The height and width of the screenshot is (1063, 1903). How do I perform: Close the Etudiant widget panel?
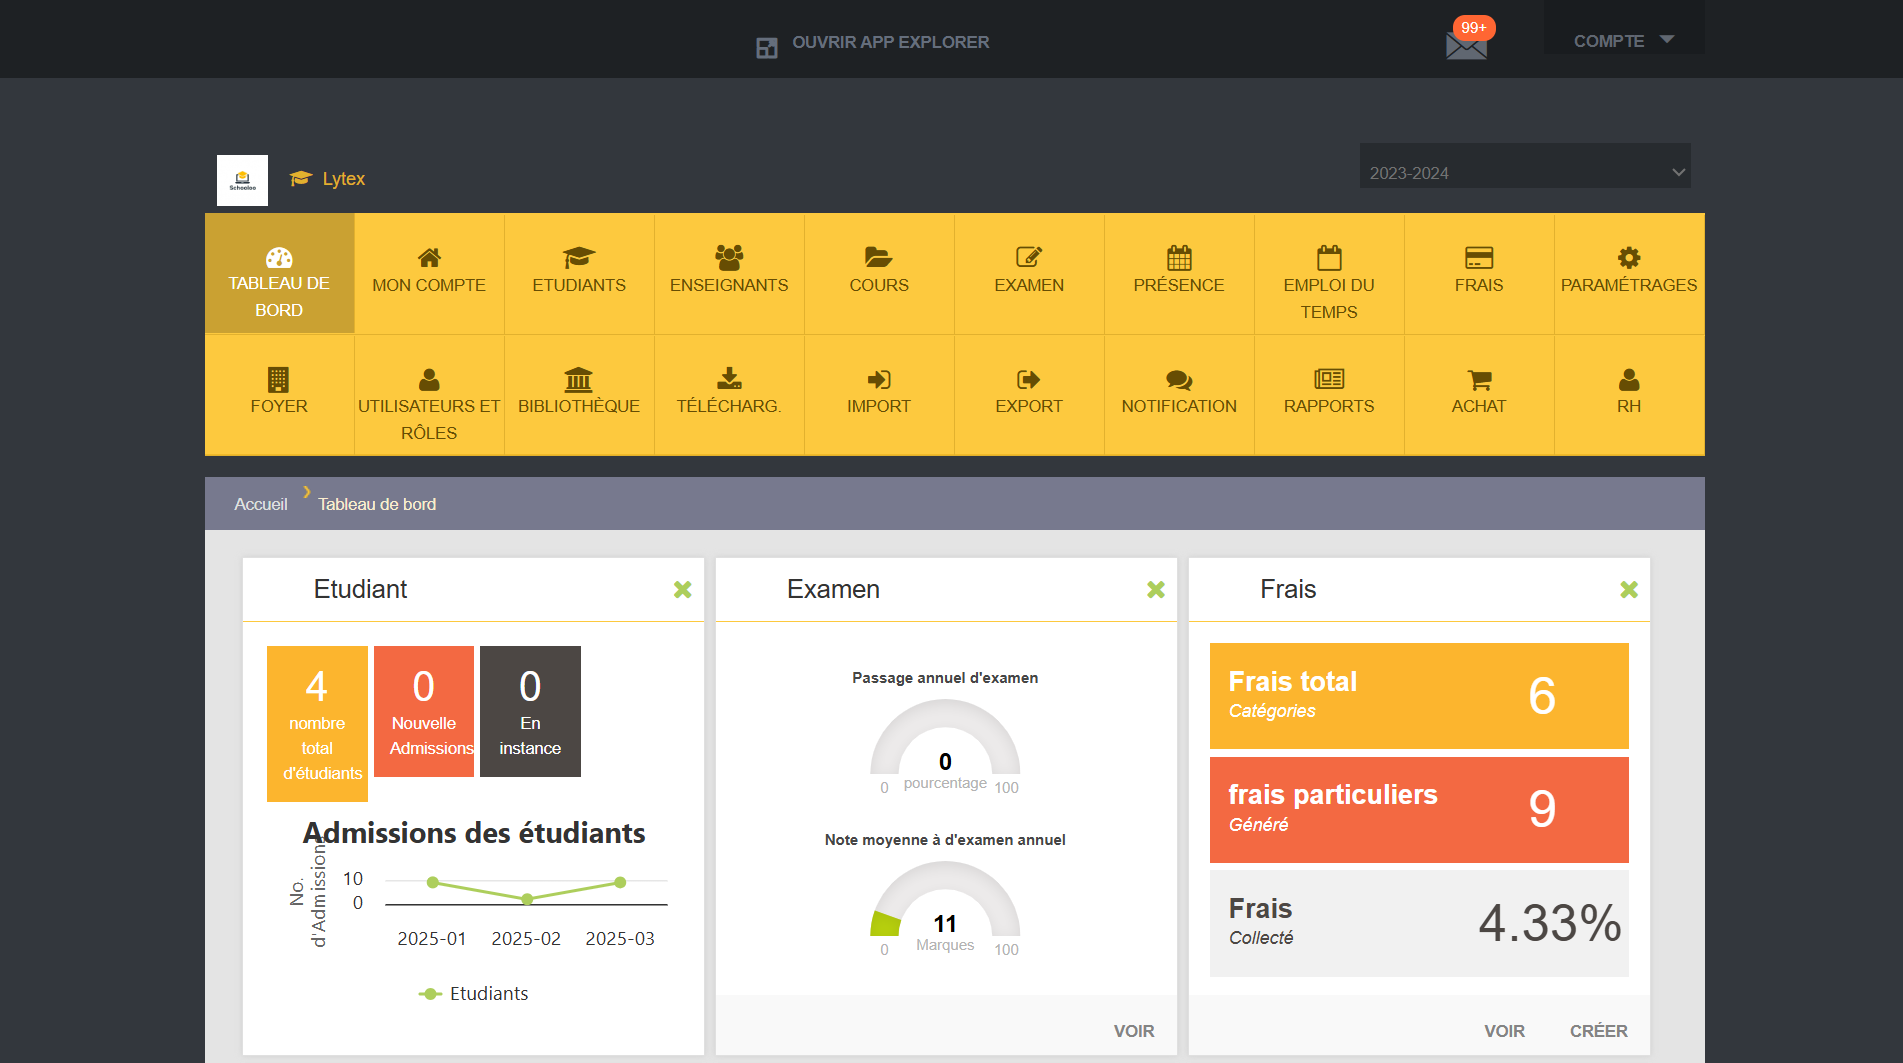[x=683, y=590]
